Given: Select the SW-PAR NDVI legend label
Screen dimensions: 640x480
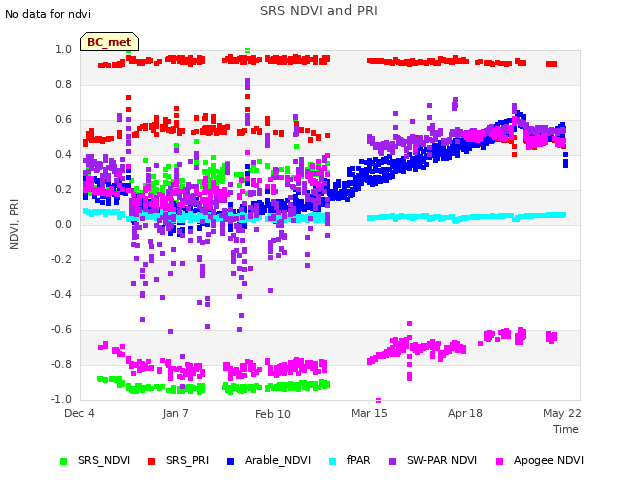Looking at the screenshot, I should 442,460.
